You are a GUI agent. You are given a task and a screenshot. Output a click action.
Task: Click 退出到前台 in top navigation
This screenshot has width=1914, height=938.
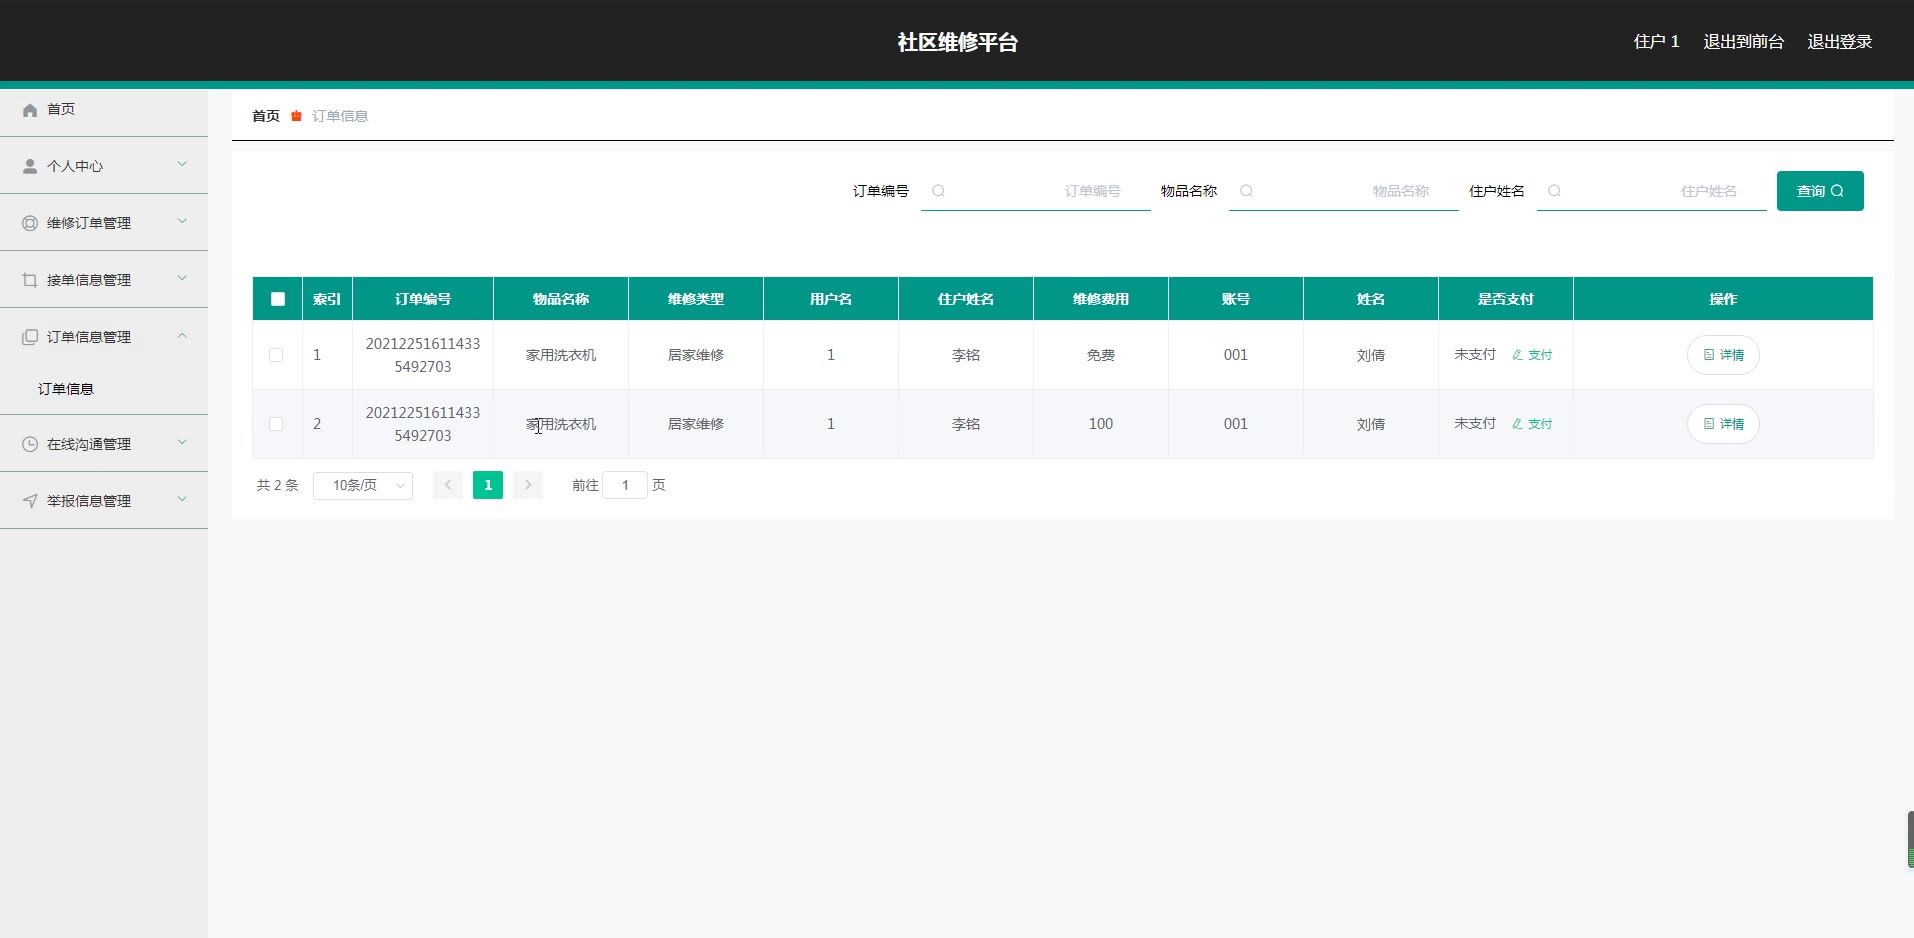click(1743, 42)
